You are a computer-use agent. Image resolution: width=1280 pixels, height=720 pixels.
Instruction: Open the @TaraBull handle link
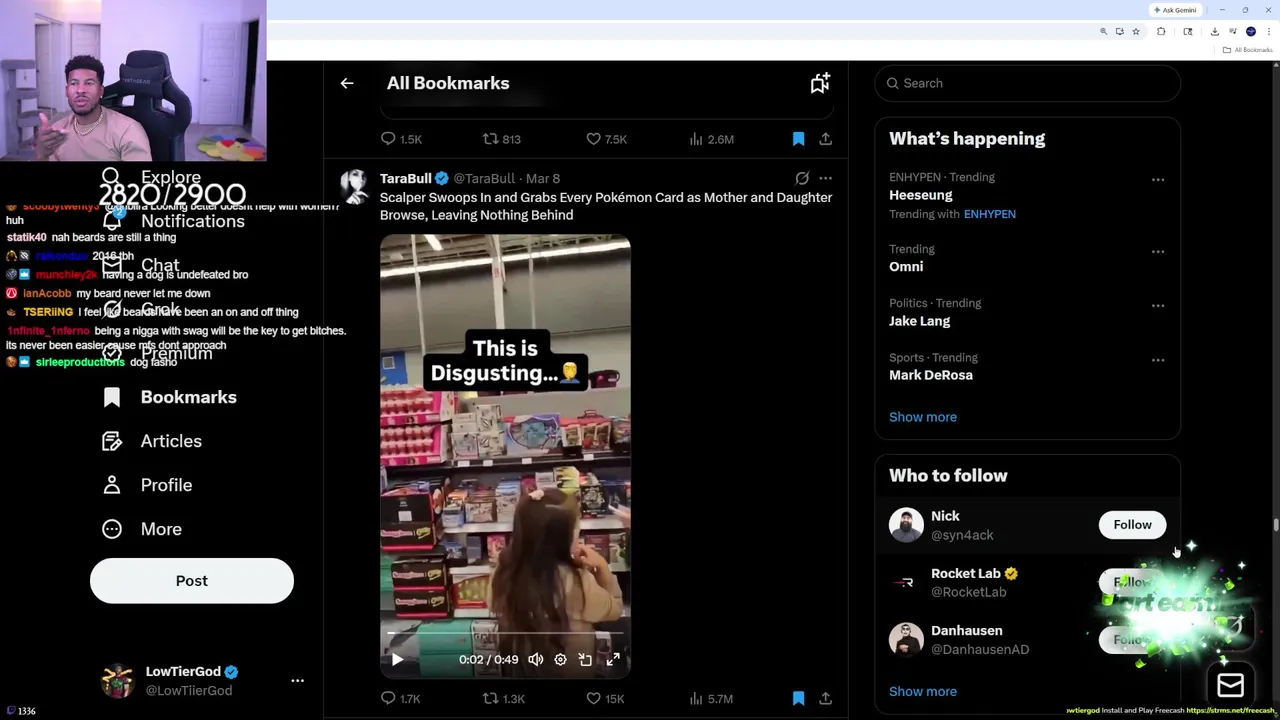[484, 178]
